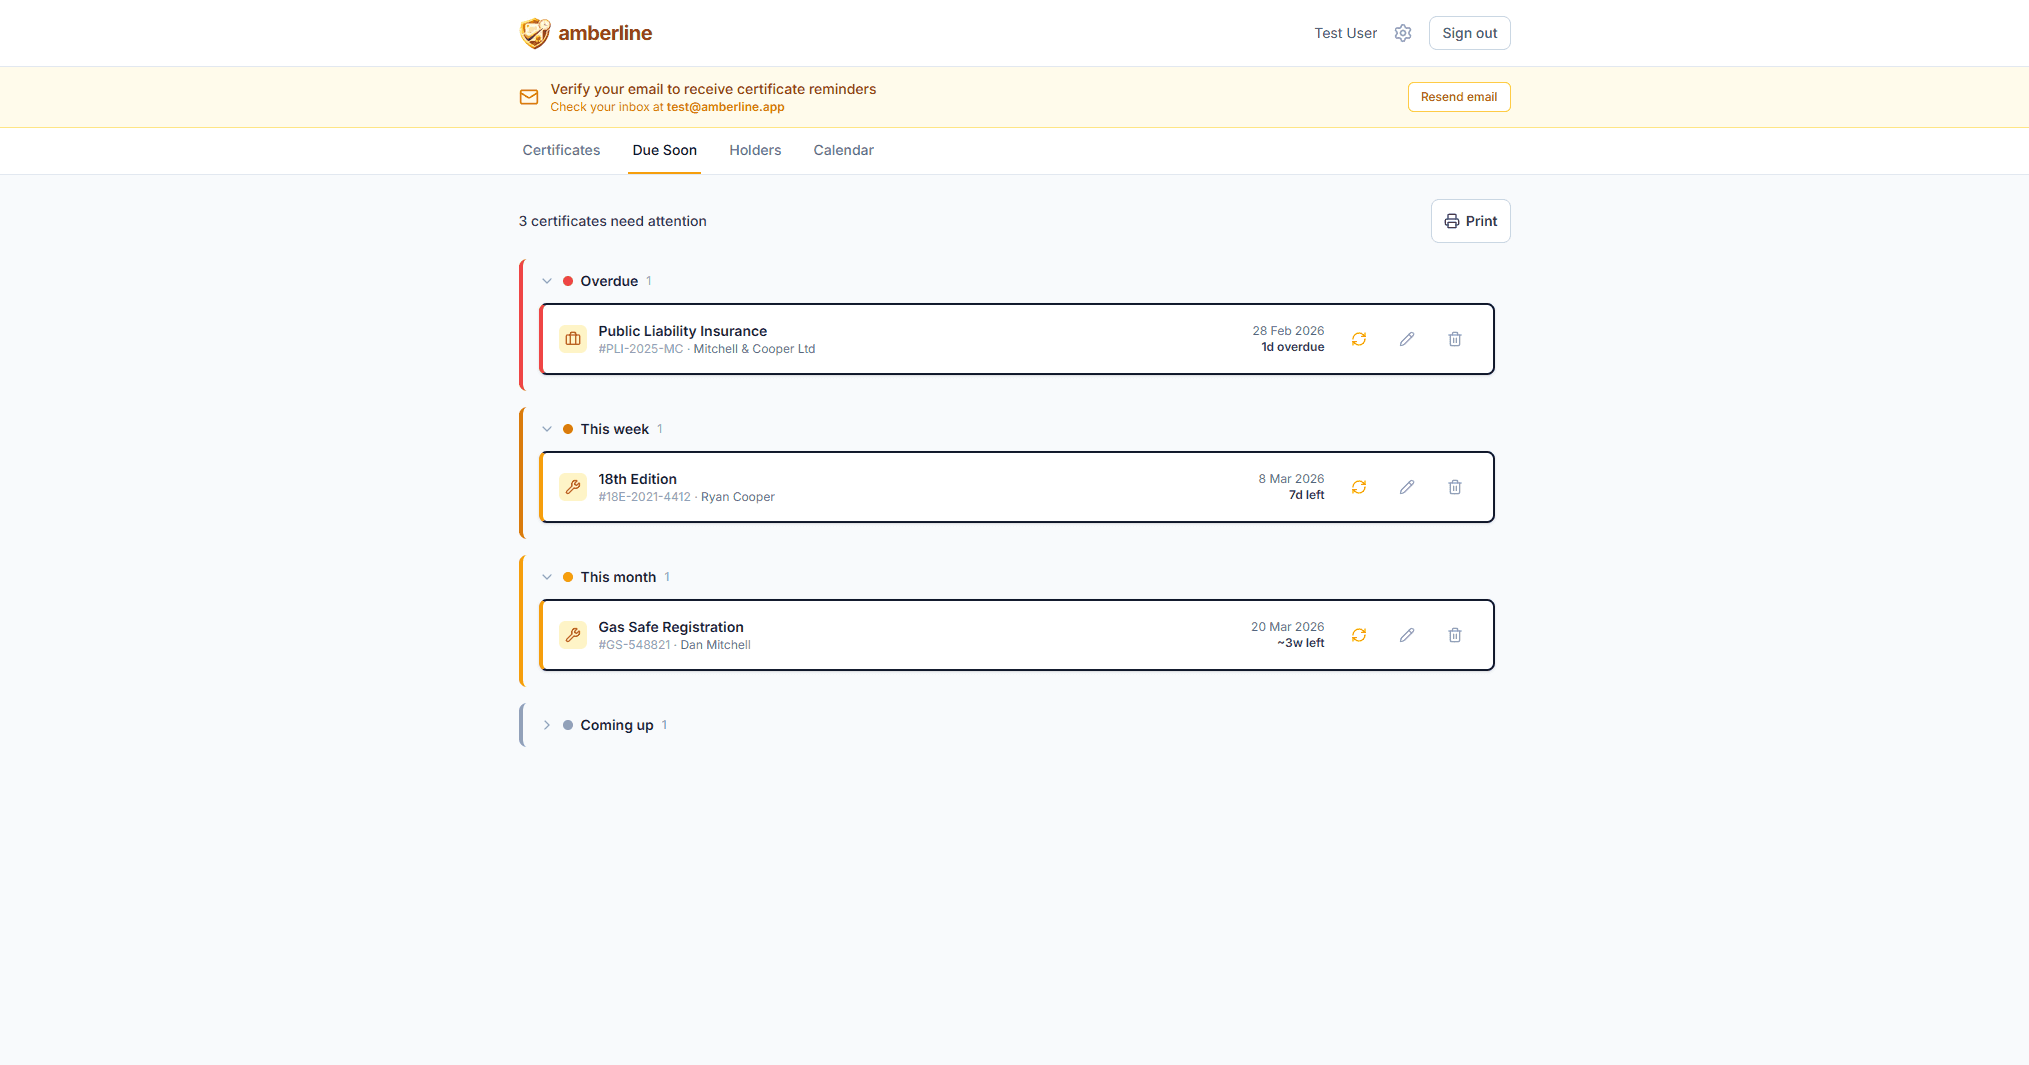Screen dimensions: 2029x1065
Task: Delete the Gas Safe Registration certificate
Action: [x=1454, y=635]
